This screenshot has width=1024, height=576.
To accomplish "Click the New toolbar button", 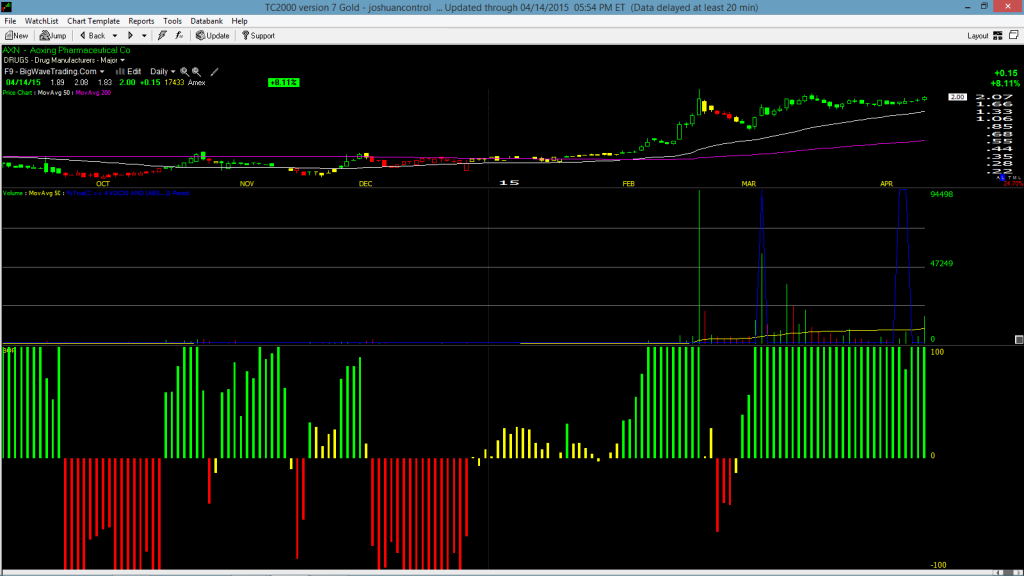I will (16, 36).
